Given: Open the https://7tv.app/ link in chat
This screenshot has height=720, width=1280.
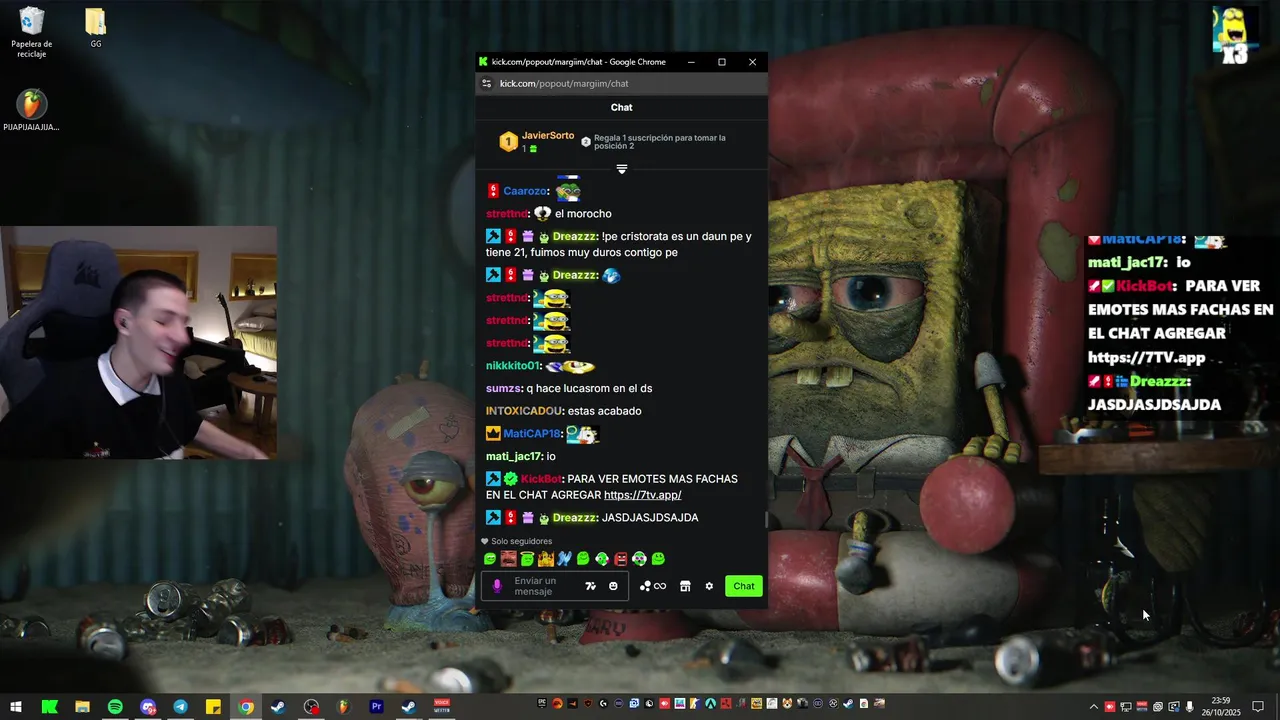Looking at the screenshot, I should pyautogui.click(x=643, y=495).
